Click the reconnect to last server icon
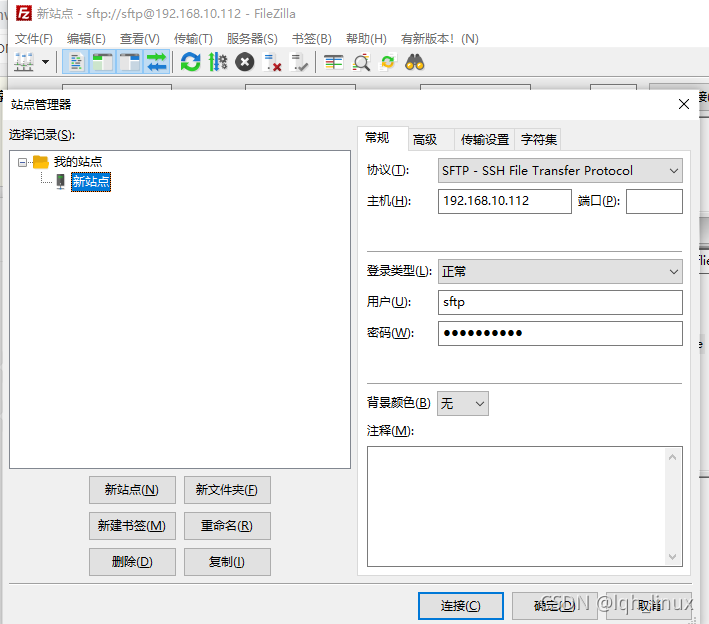Screen dimensions: 709x624 pyautogui.click(x=299, y=62)
